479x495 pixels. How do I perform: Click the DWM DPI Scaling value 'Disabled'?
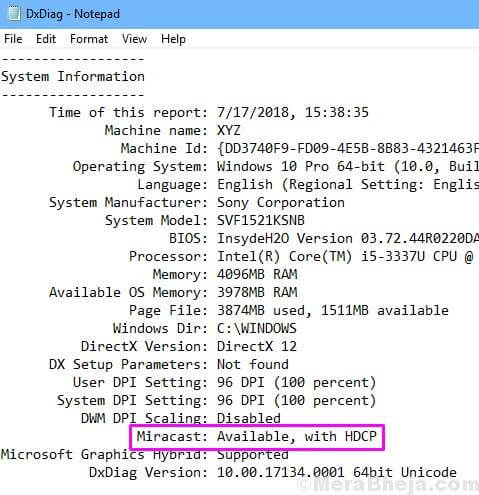tap(249, 419)
